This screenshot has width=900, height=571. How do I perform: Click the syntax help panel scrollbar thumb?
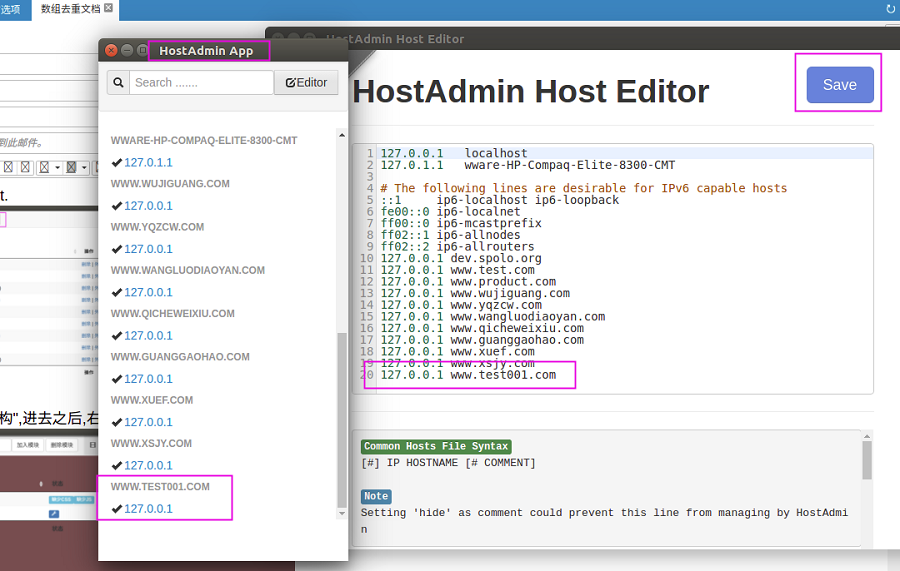click(867, 460)
